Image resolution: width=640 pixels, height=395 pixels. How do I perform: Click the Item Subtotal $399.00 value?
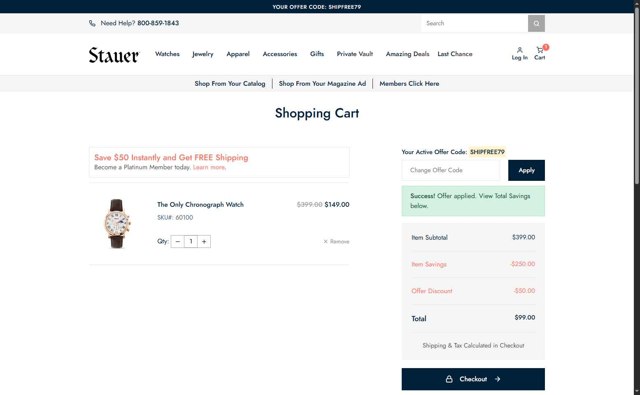point(524,237)
